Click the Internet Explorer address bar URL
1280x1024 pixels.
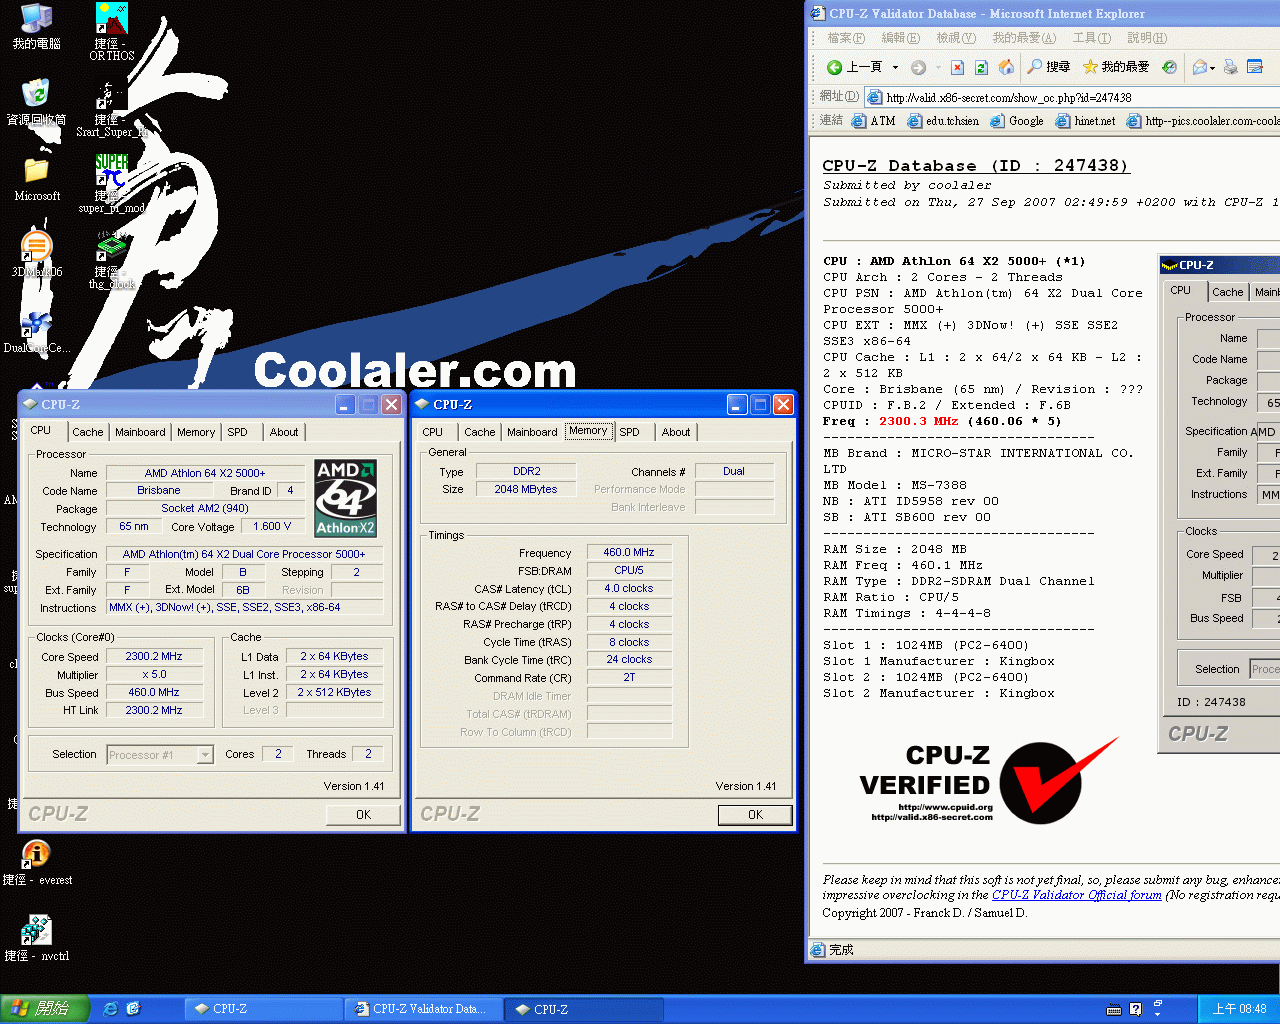pyautogui.click(x=1009, y=98)
